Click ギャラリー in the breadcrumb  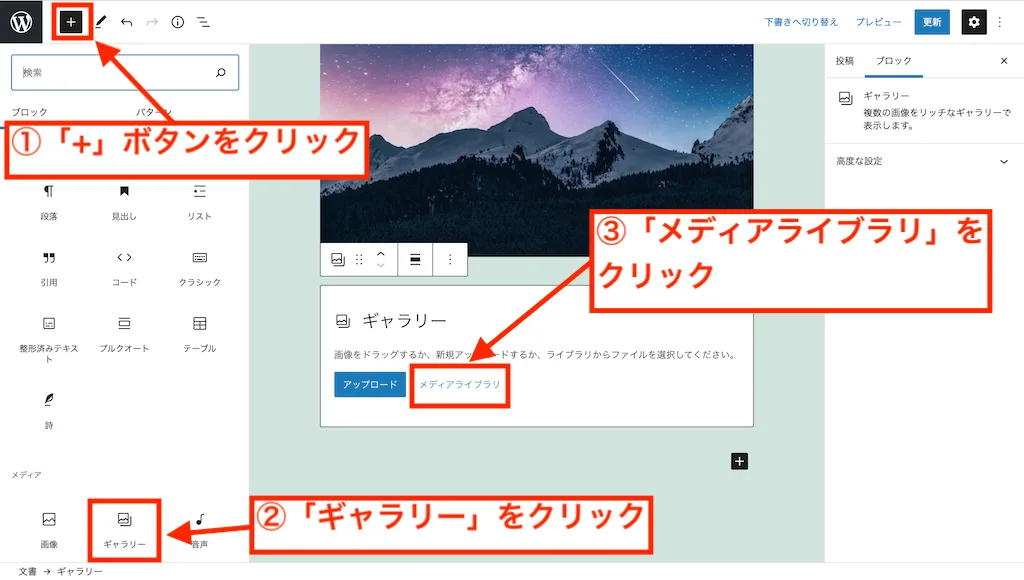tap(80, 572)
